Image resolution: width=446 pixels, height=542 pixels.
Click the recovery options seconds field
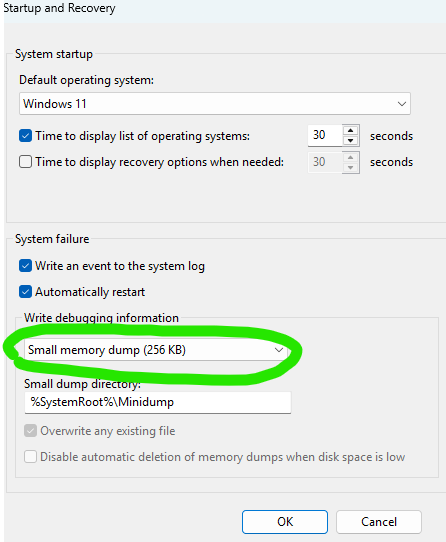point(325,162)
